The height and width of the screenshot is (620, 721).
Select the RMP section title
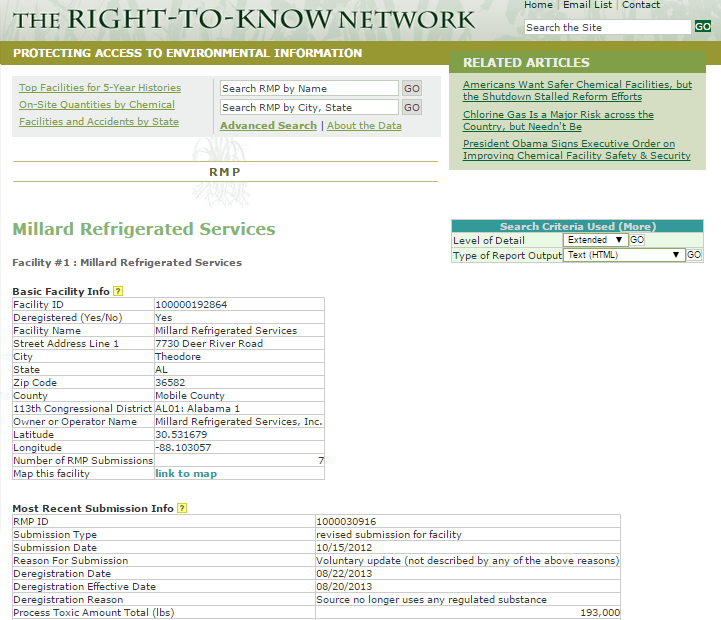tap(225, 172)
